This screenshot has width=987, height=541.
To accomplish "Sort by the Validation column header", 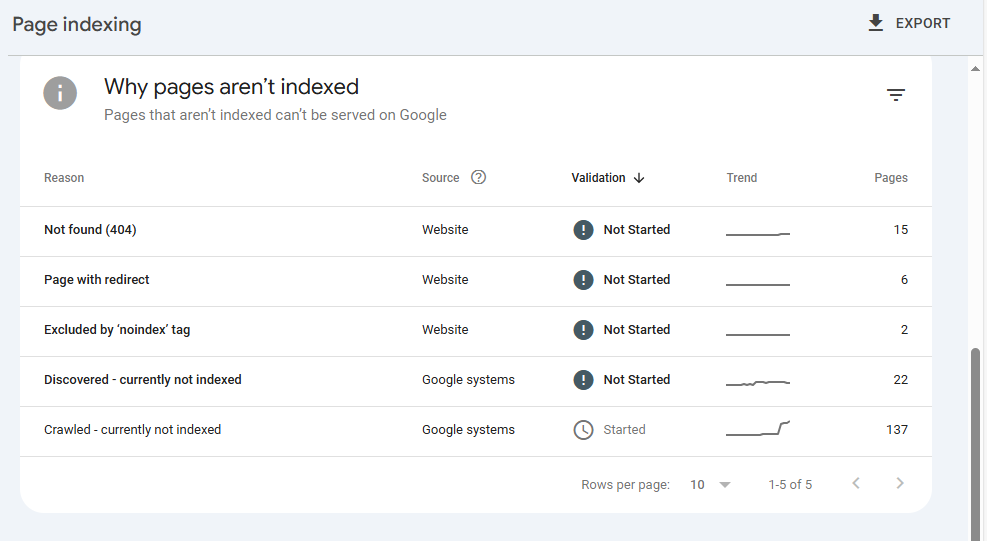I will 598,178.
